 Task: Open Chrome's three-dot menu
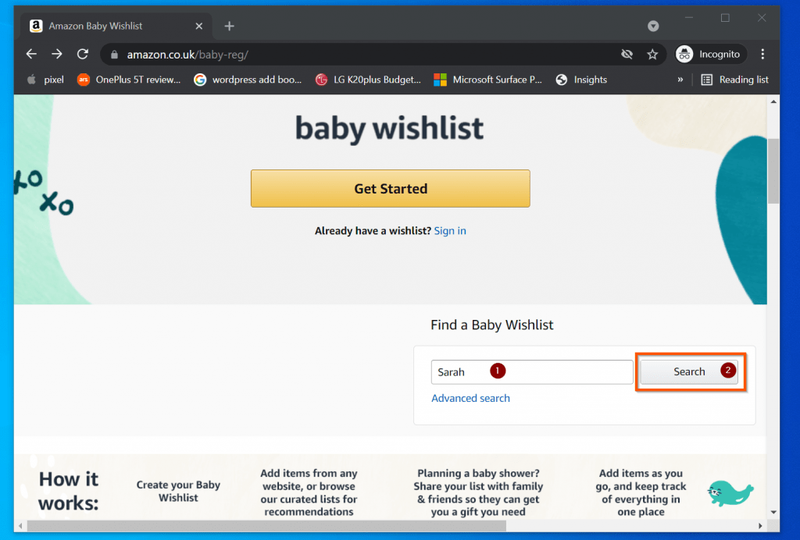(763, 54)
